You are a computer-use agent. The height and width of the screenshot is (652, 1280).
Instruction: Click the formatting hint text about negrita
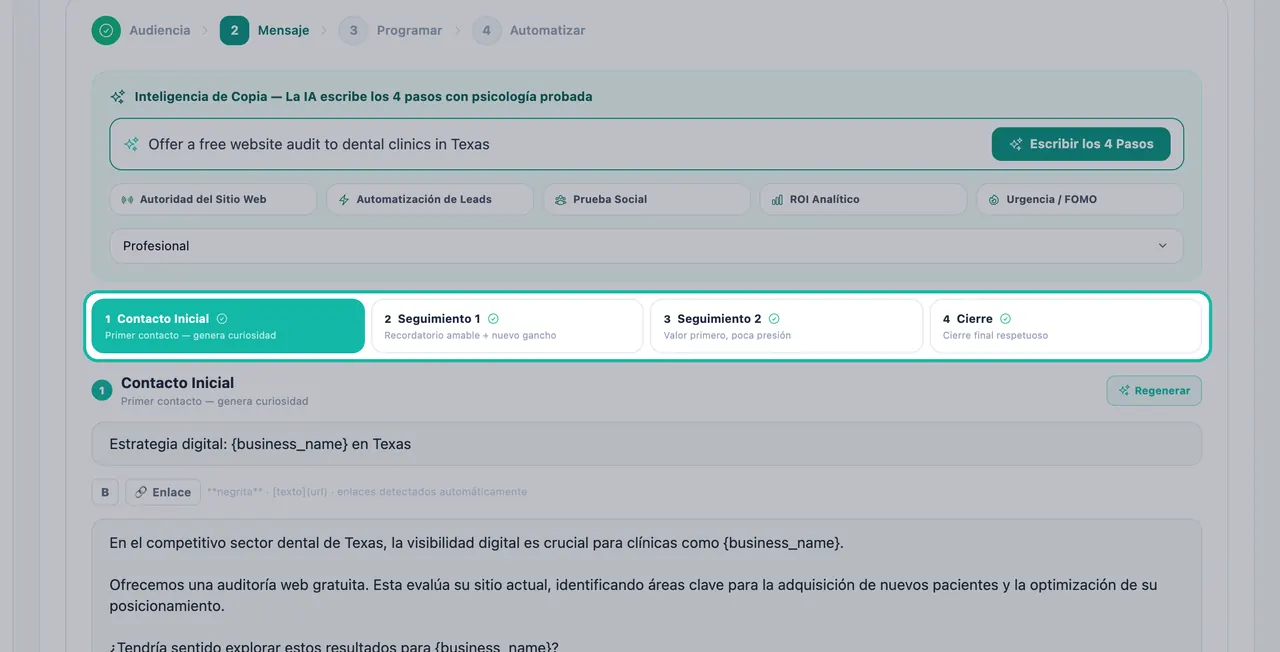367,492
